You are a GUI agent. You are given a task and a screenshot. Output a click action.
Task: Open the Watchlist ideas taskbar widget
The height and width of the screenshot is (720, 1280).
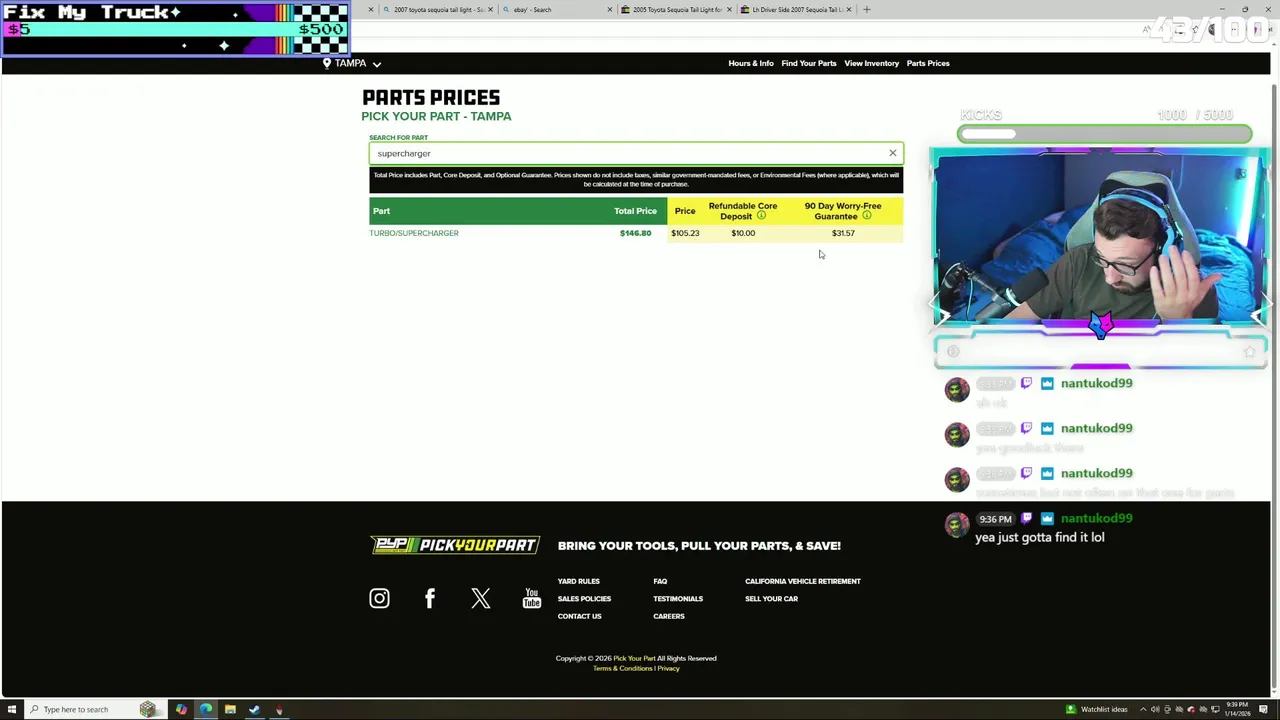[x=1097, y=709]
